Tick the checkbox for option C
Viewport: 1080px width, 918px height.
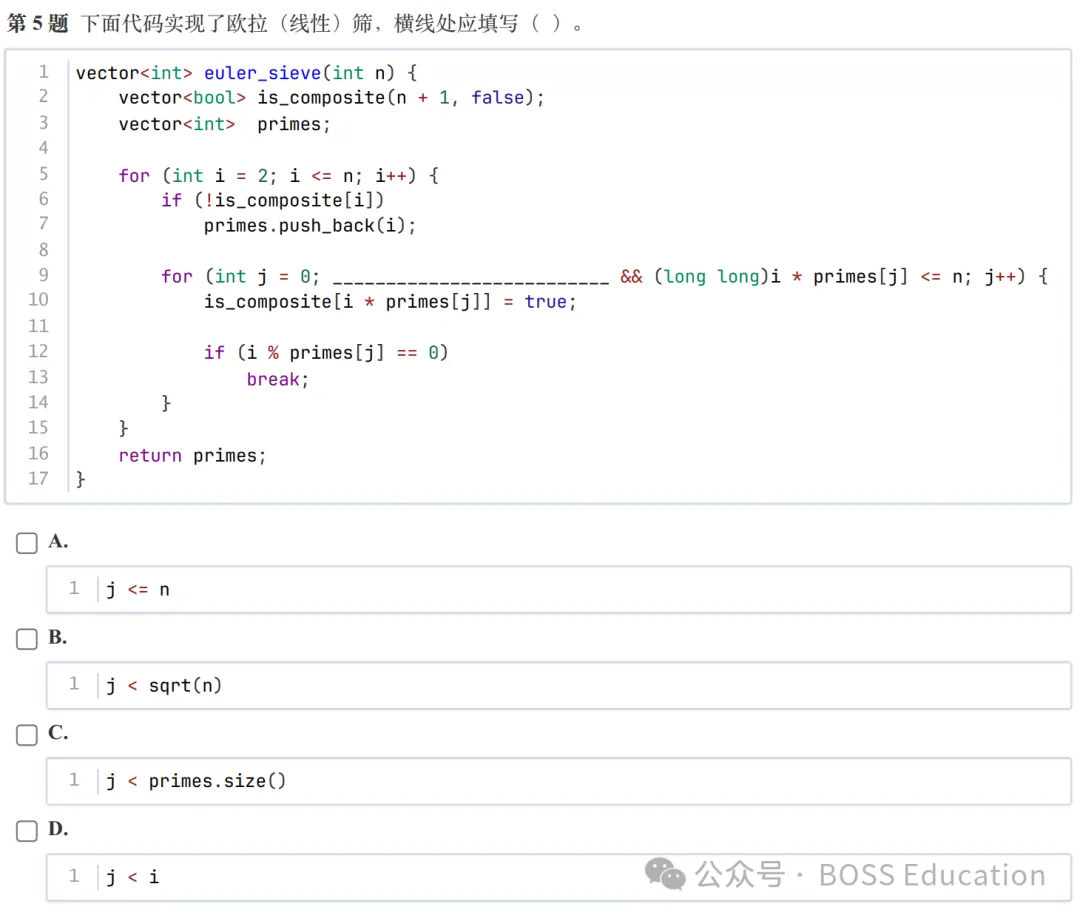click(x=27, y=734)
